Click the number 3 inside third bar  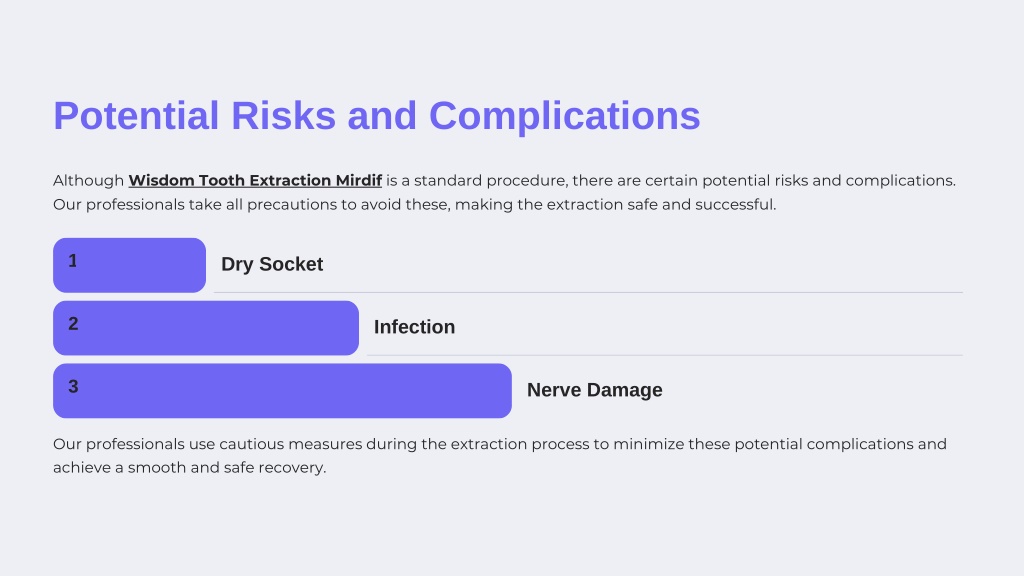pos(73,386)
